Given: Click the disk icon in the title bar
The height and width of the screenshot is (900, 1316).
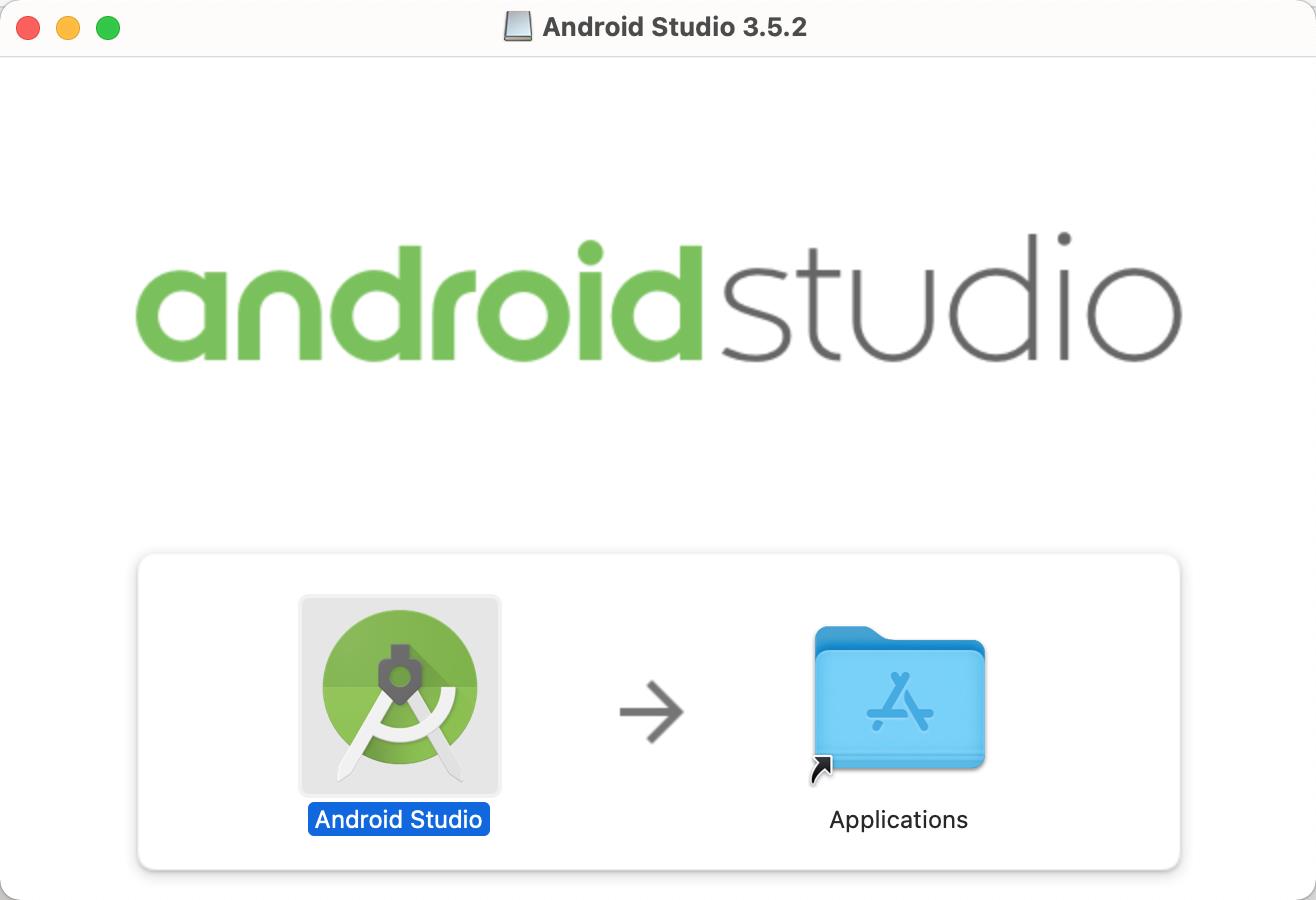Looking at the screenshot, I should click(518, 27).
